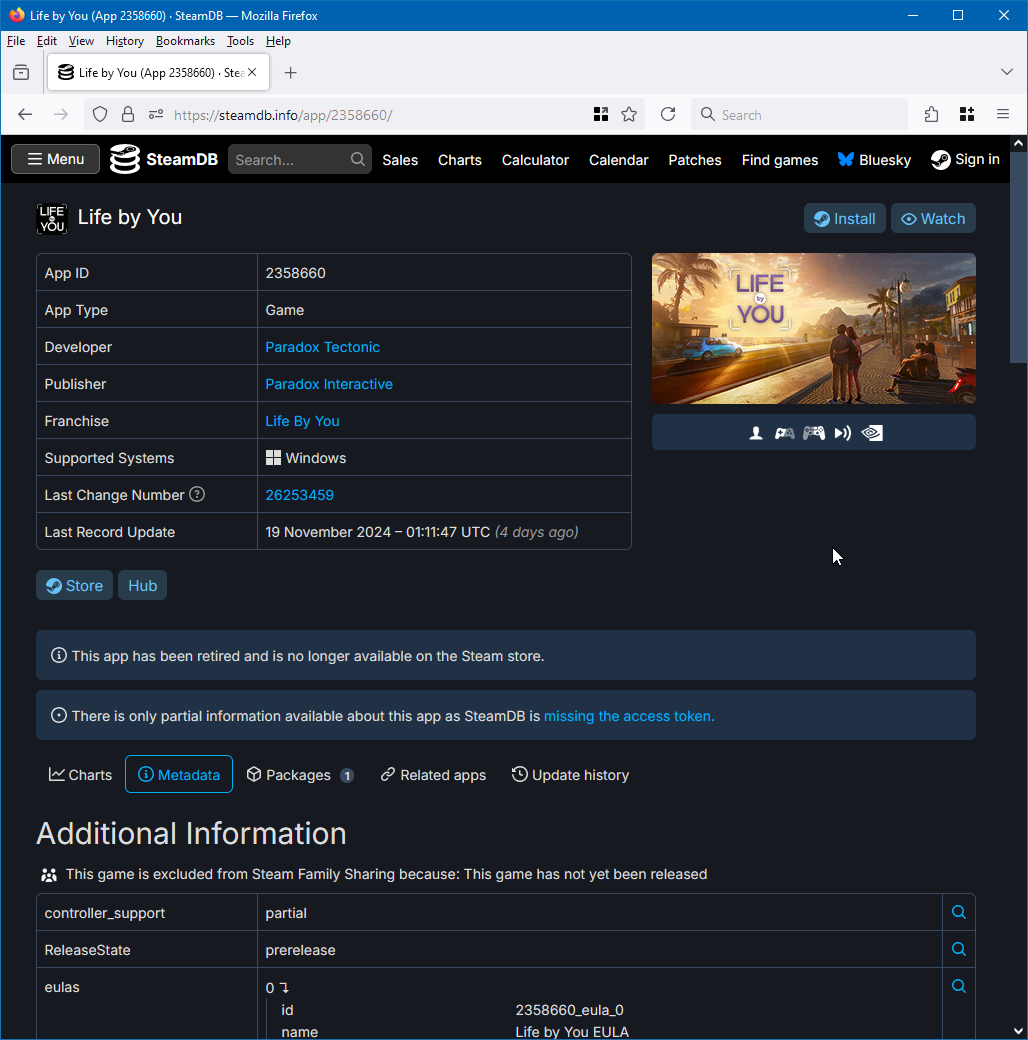This screenshot has width=1028, height=1040.
Task: Switch to the Charts tab
Action: click(x=80, y=775)
